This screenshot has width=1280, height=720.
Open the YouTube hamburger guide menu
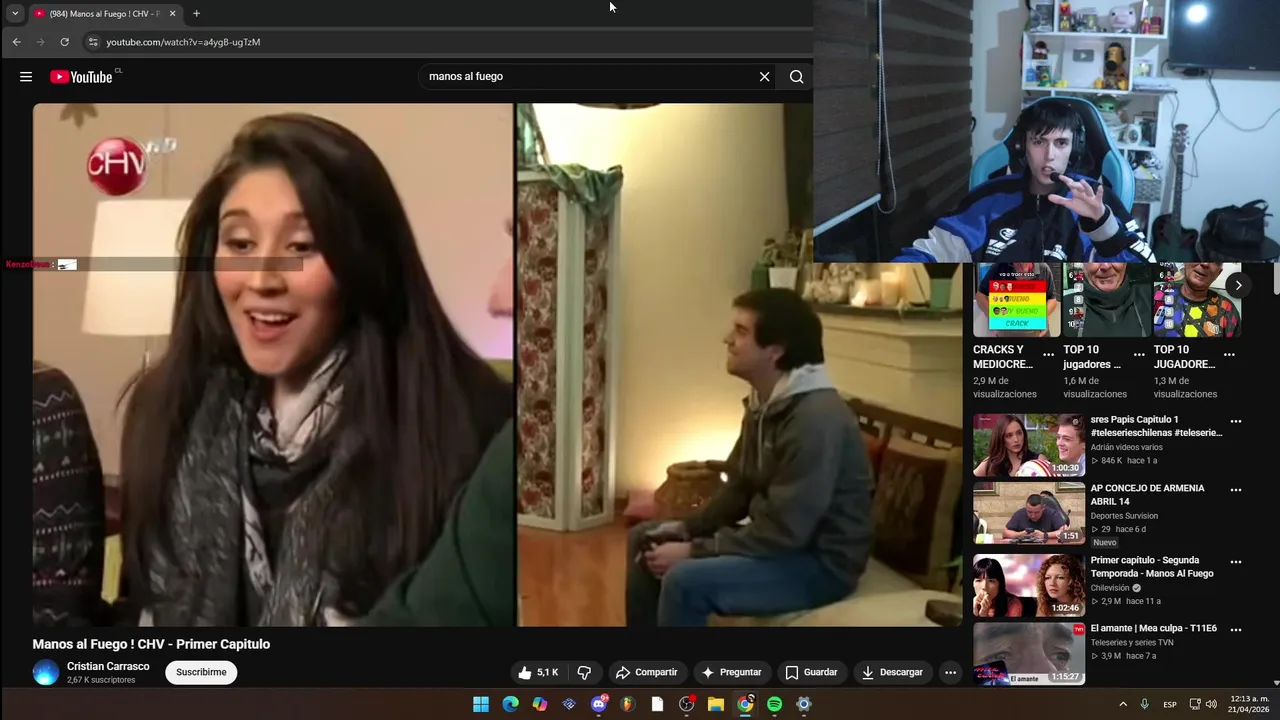[x=26, y=77]
